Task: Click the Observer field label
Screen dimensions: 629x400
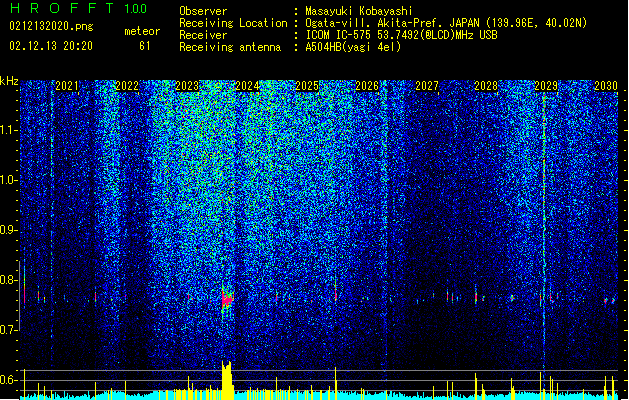Action: pos(203,11)
